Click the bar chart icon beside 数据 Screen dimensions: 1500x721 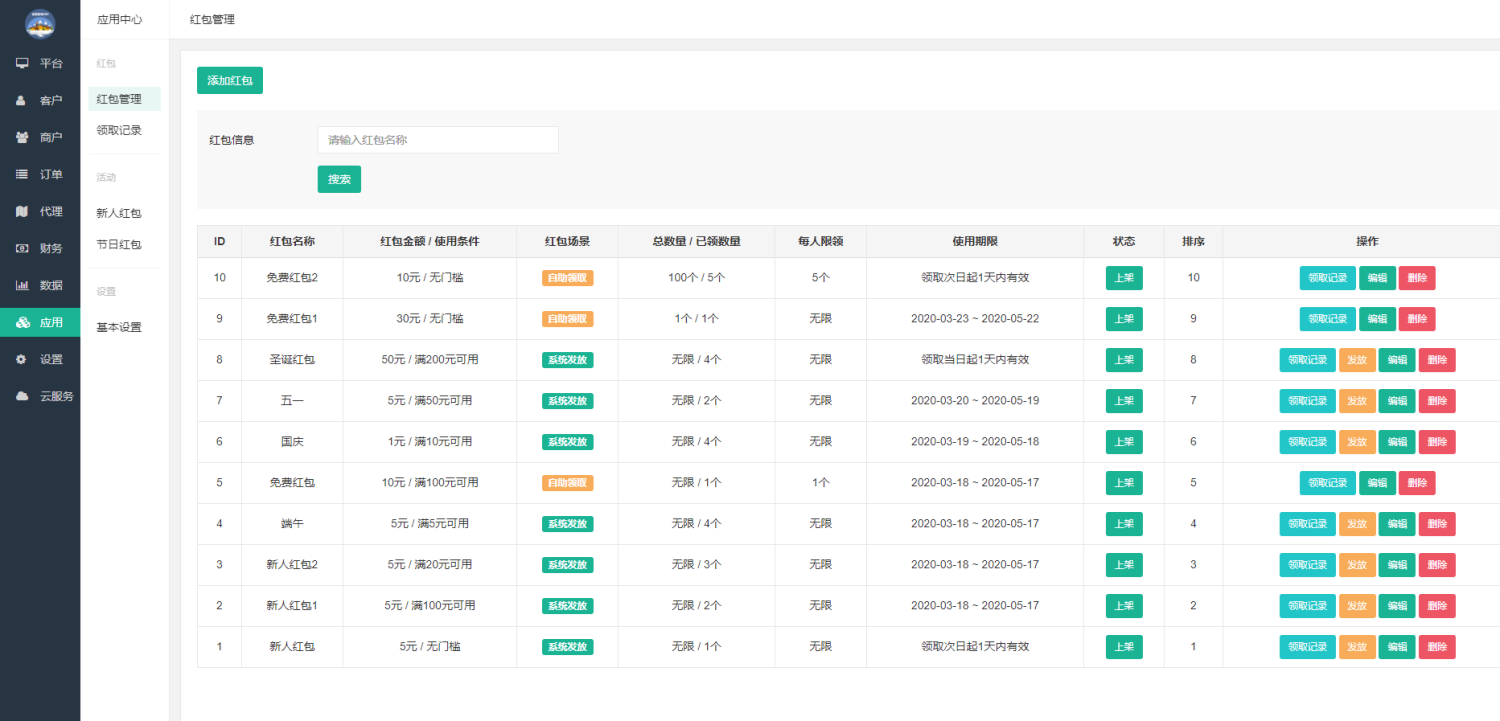[x=22, y=285]
